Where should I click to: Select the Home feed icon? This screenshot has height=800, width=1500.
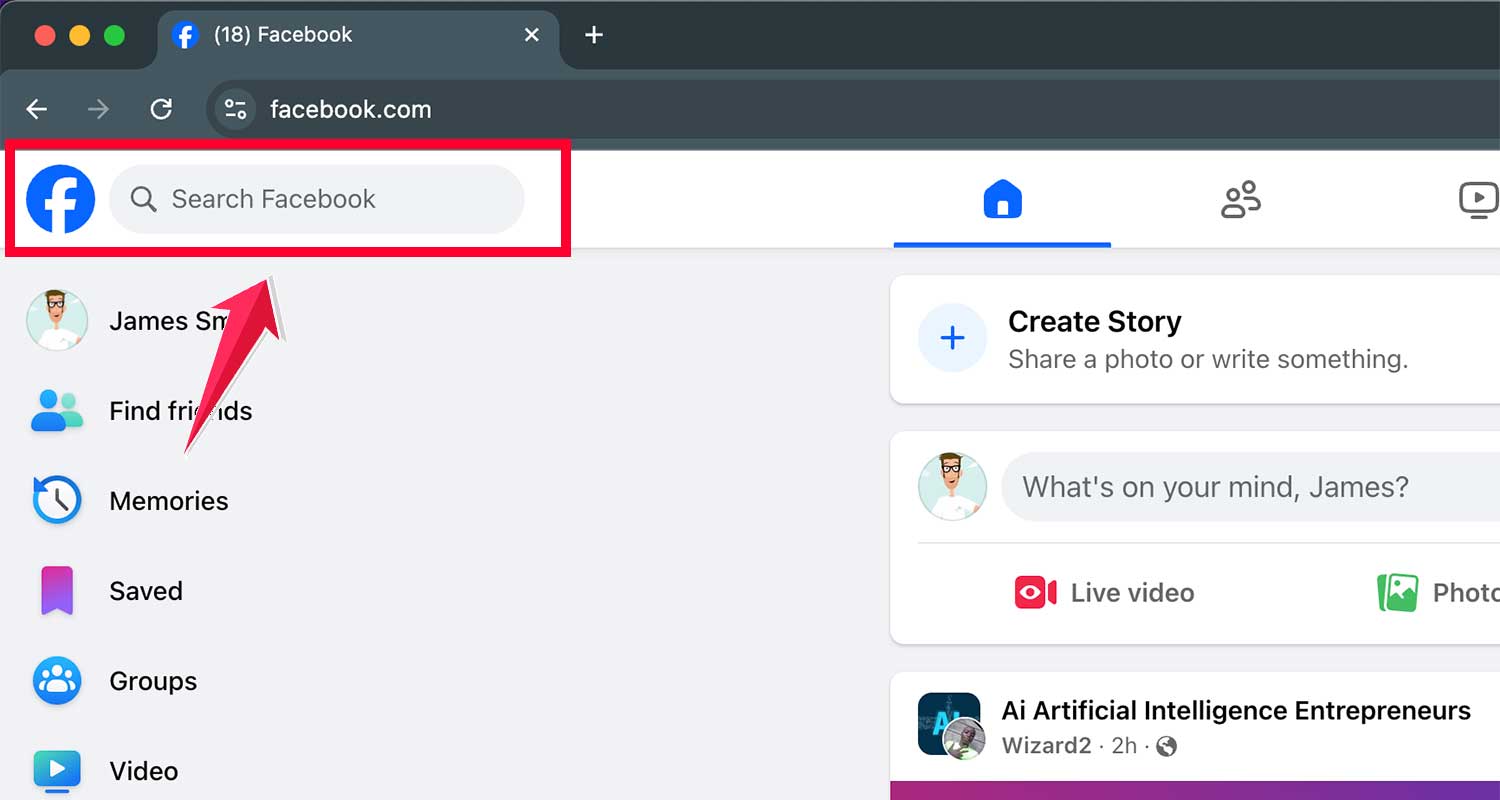[x=1002, y=199]
